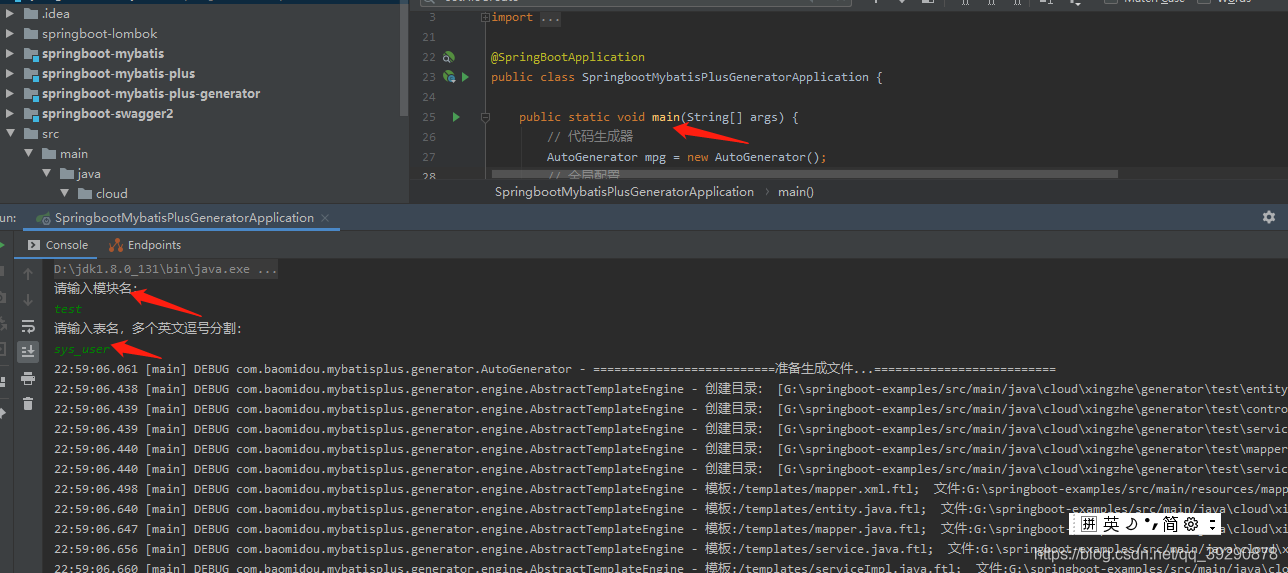Select SpringbootMybatisPlusGeneratorApplication run tab

coord(184,217)
